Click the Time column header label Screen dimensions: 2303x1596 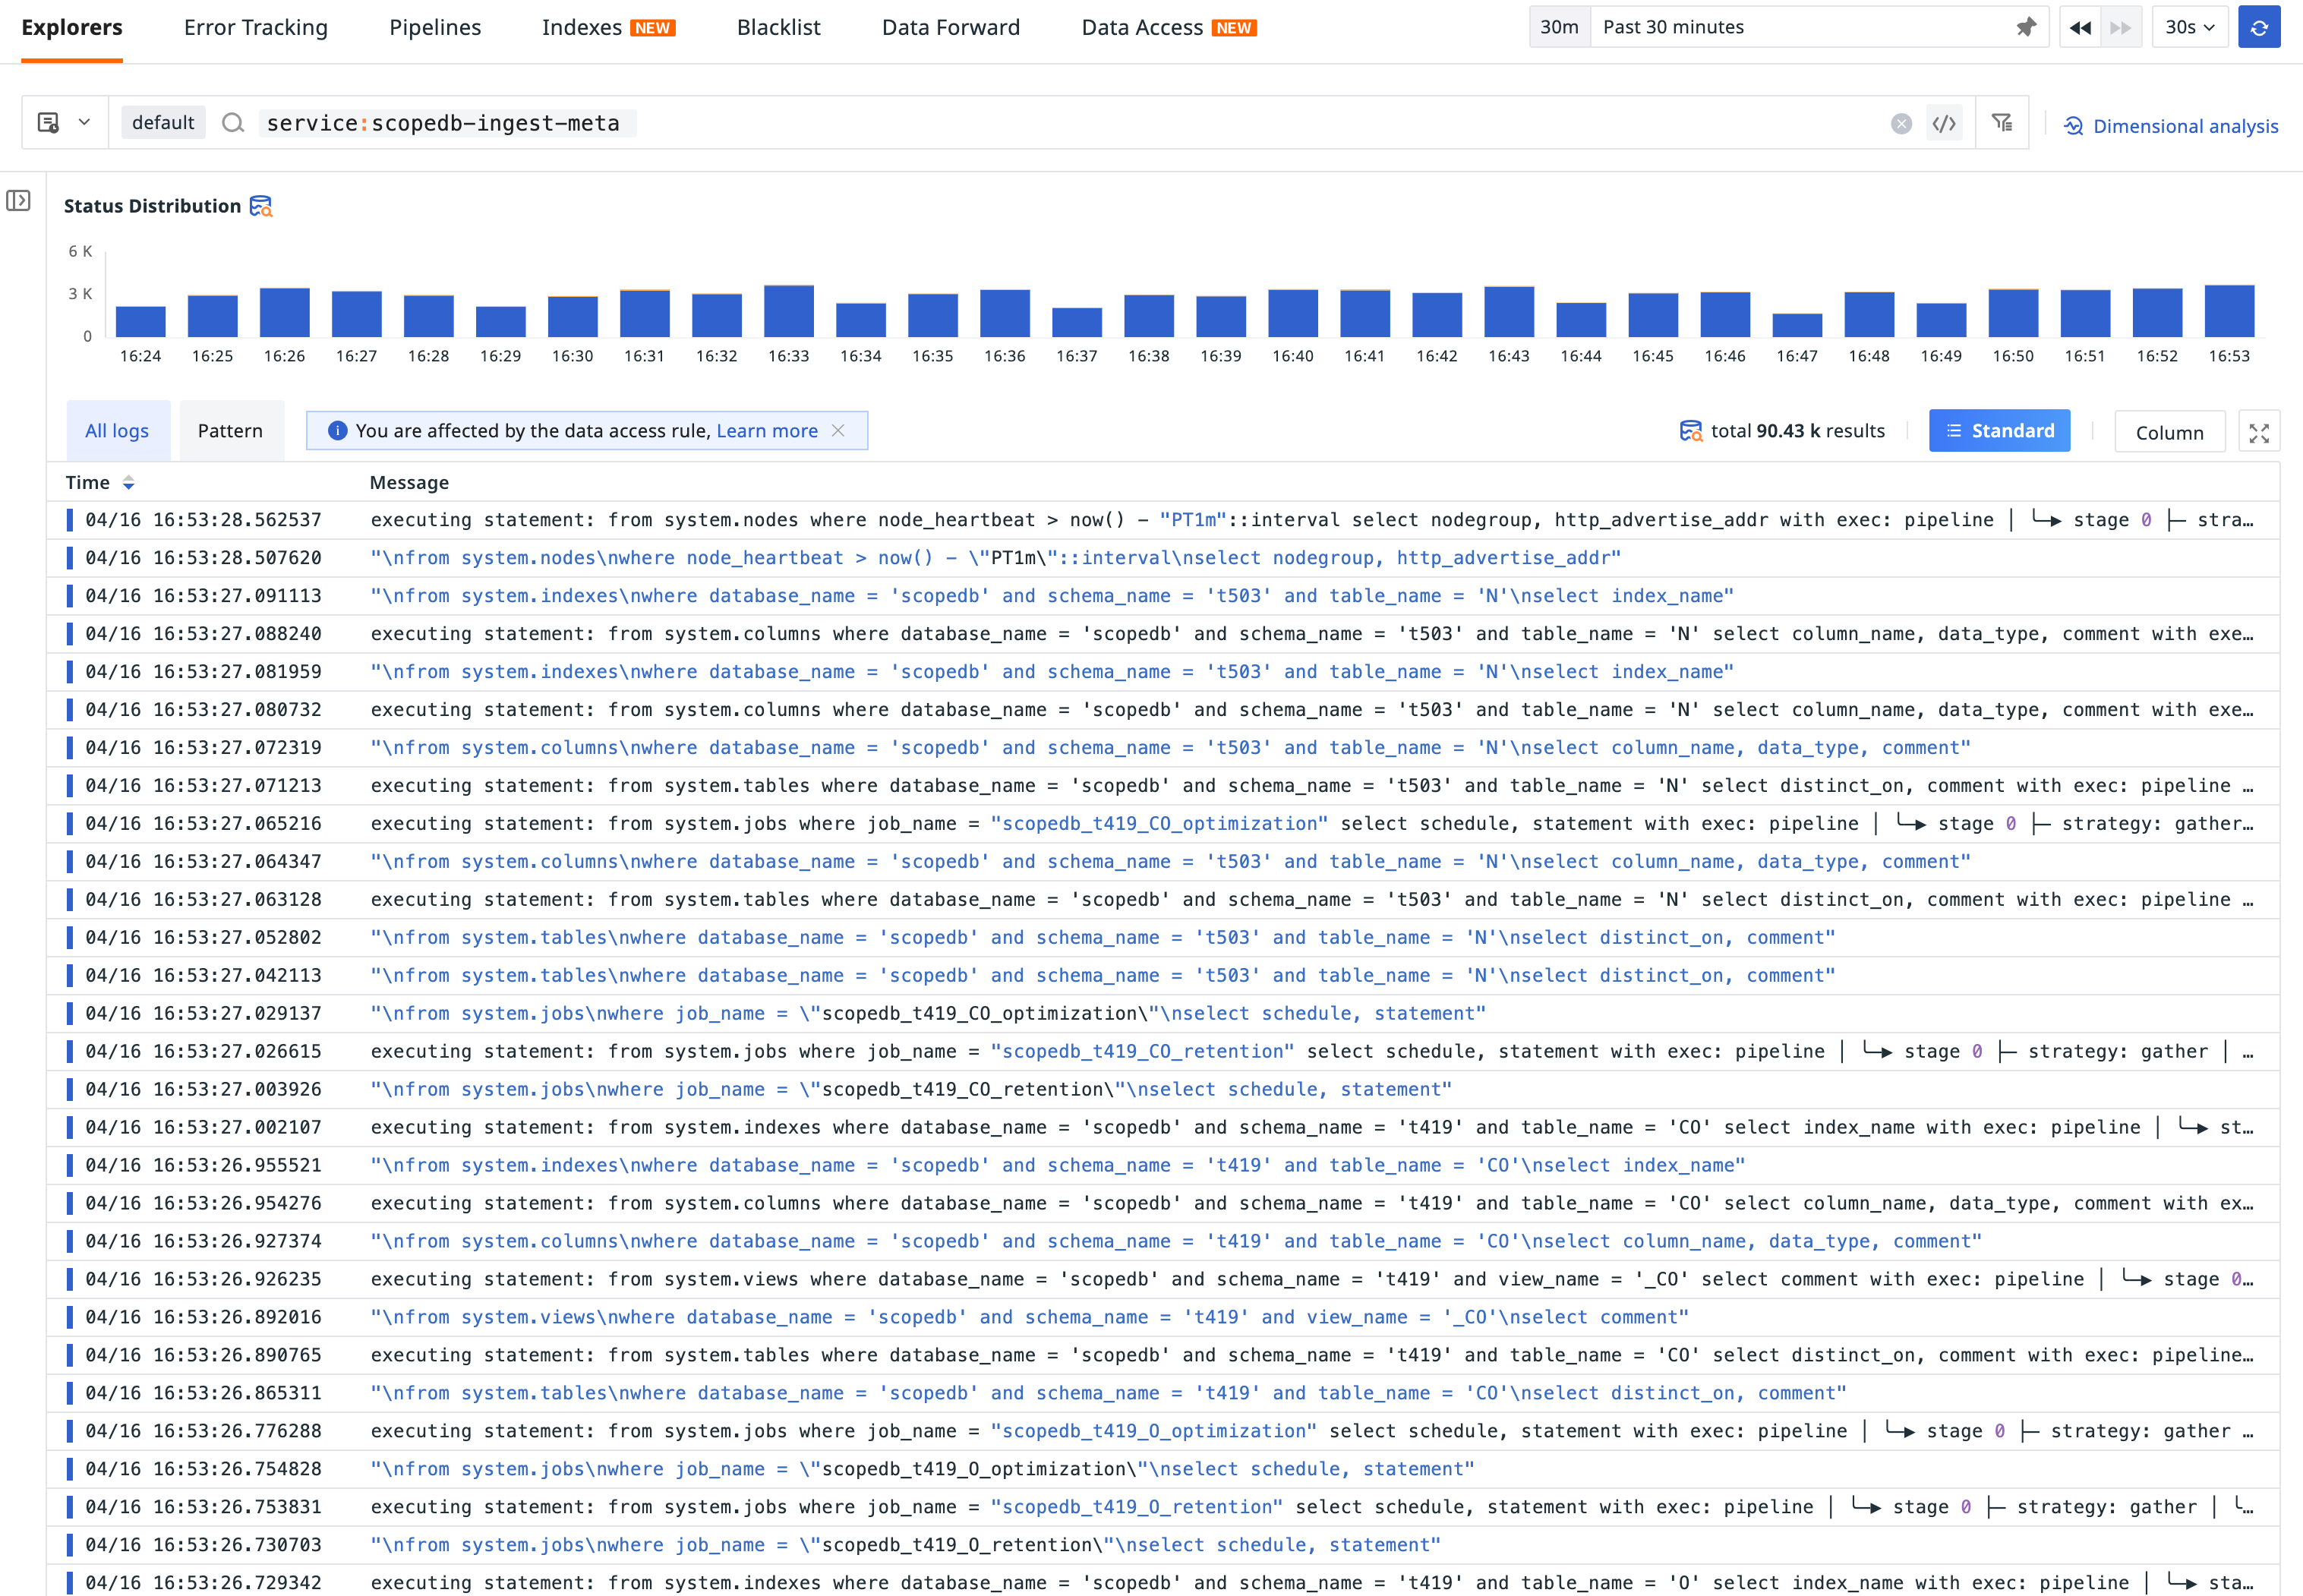[88, 483]
